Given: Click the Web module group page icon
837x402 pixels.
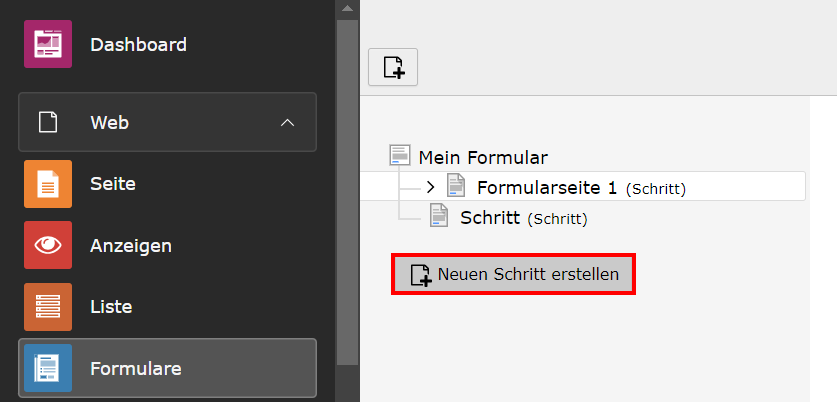Looking at the screenshot, I should [x=48, y=123].
